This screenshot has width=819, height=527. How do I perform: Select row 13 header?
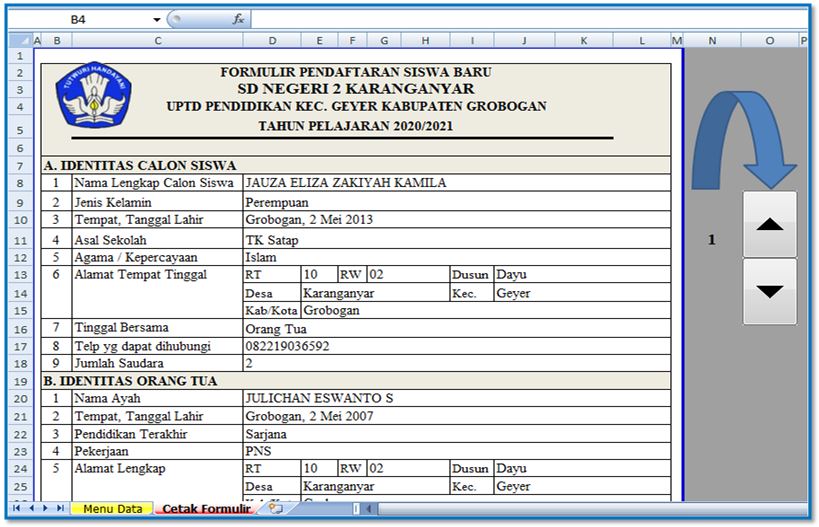20,275
